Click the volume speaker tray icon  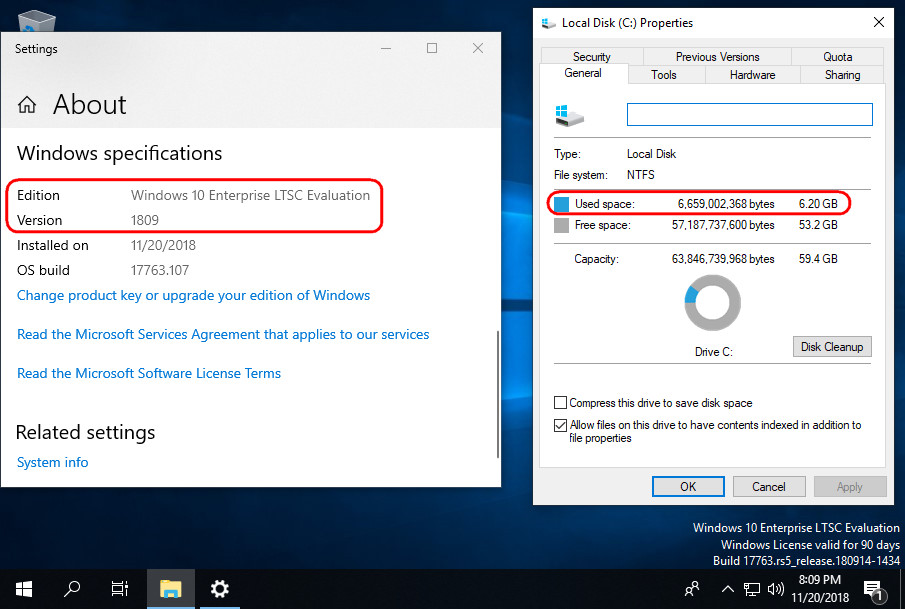pyautogui.click(x=775, y=589)
